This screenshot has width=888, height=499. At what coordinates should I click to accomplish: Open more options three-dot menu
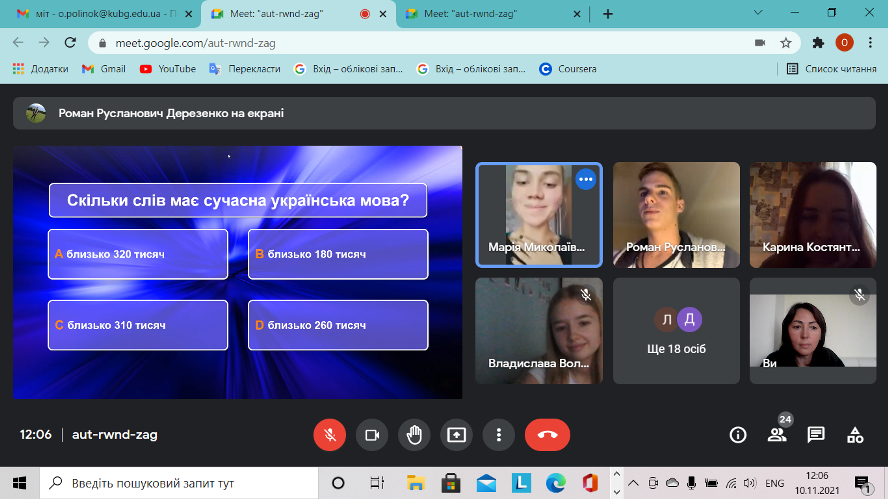pos(498,435)
